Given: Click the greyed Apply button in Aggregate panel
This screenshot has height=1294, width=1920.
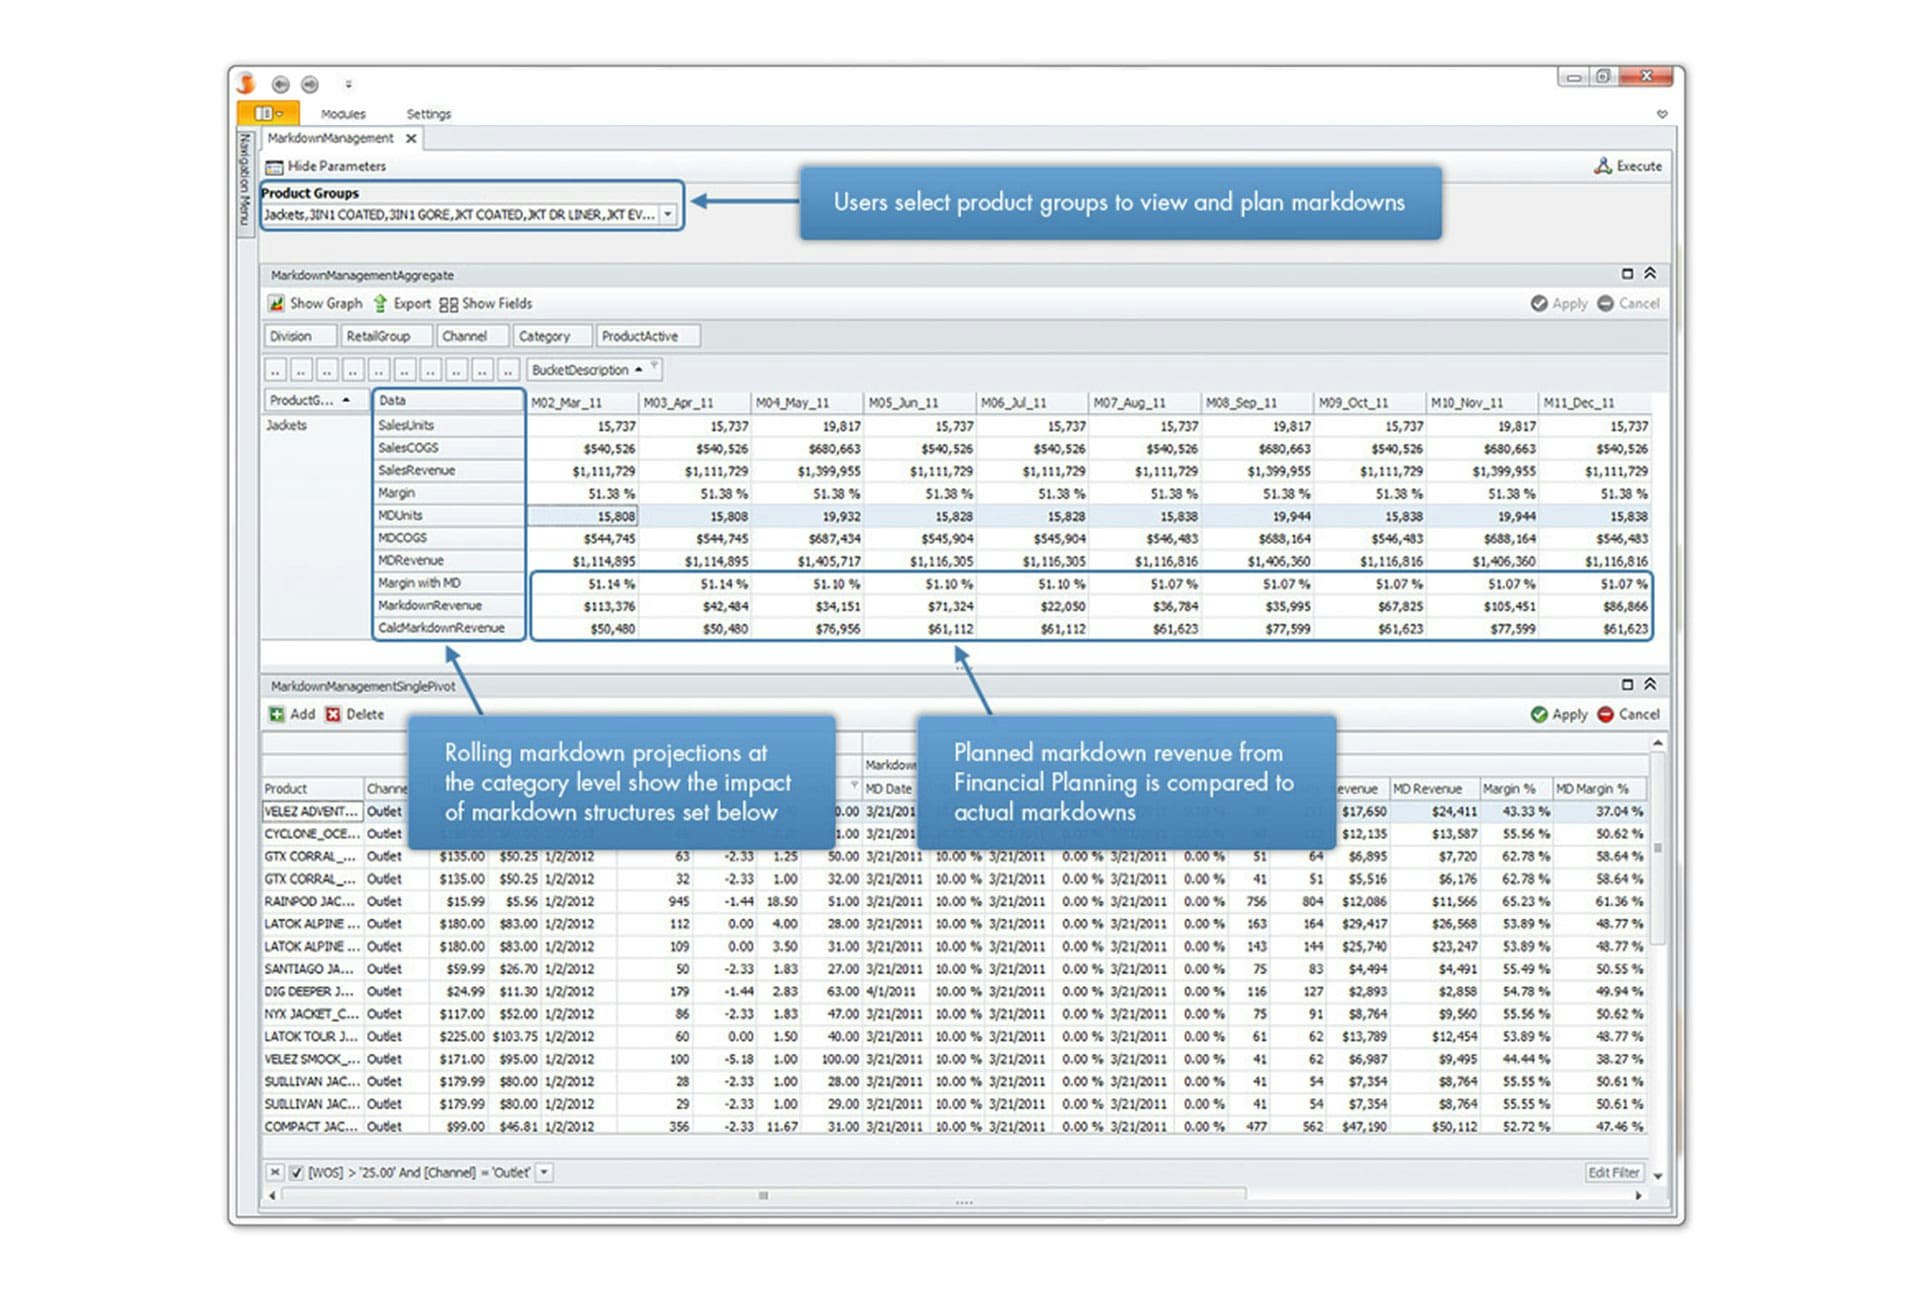Looking at the screenshot, I should (1559, 303).
